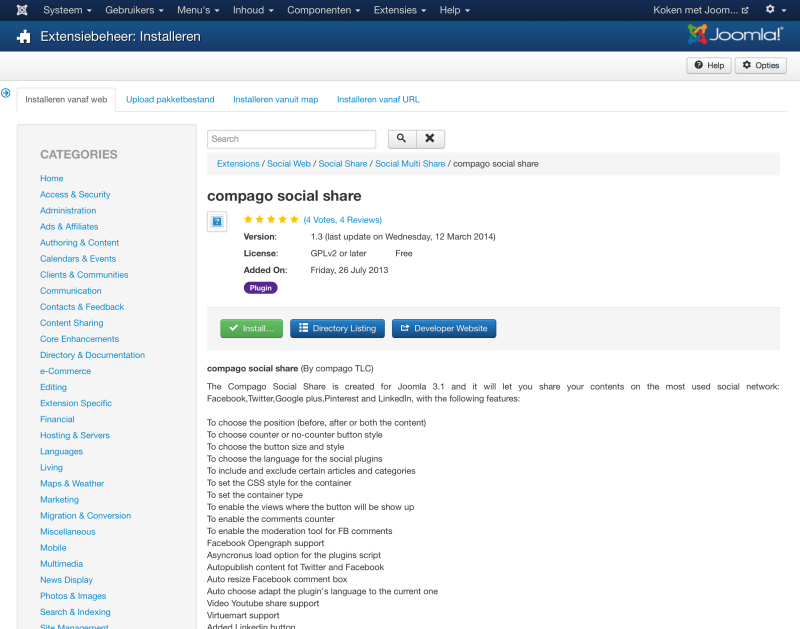800x629 pixels.
Task: Open the Menu's dropdown menu
Action: point(198,10)
